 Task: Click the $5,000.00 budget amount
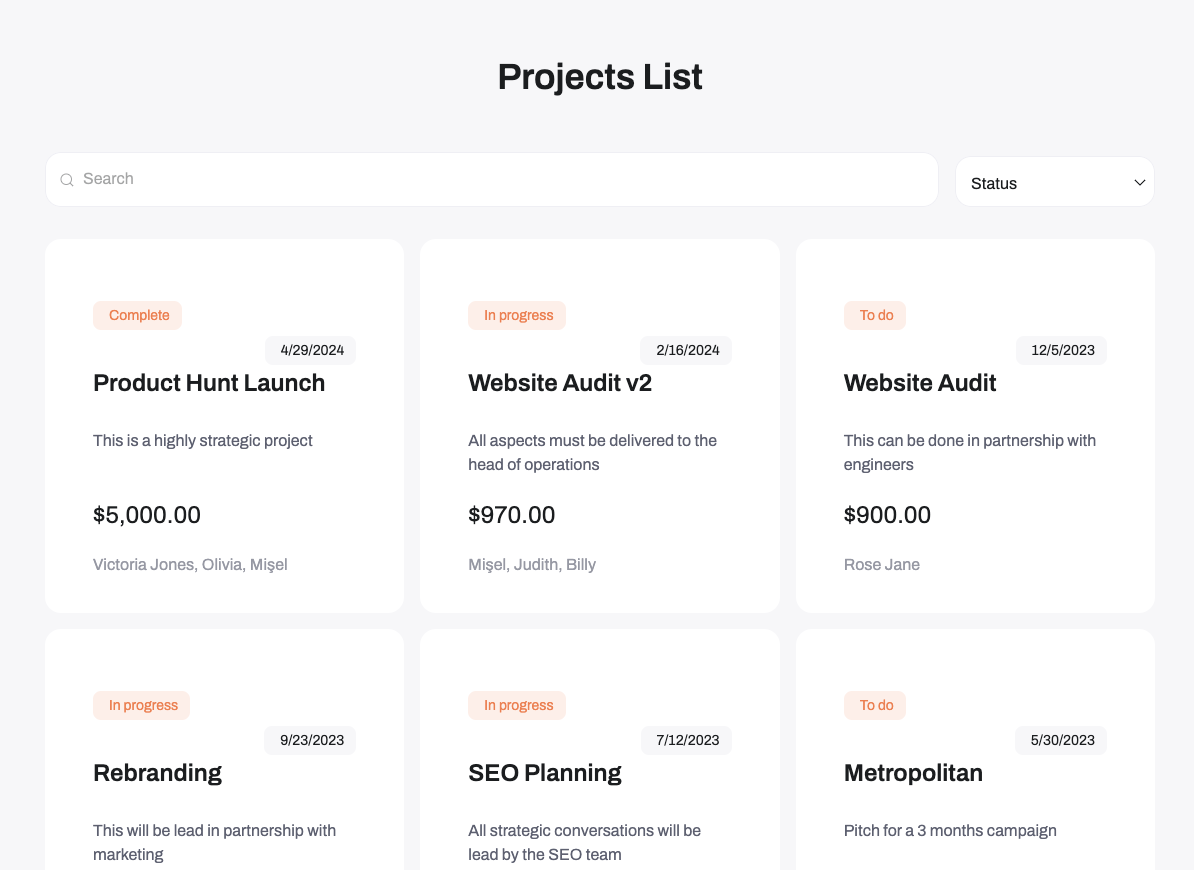pyautogui.click(x=147, y=515)
